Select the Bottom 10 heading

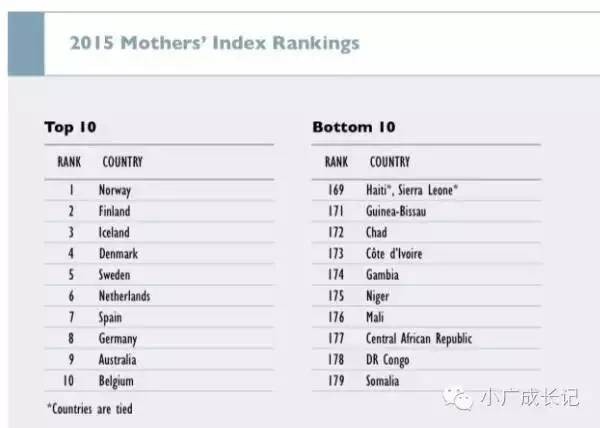[353, 127]
